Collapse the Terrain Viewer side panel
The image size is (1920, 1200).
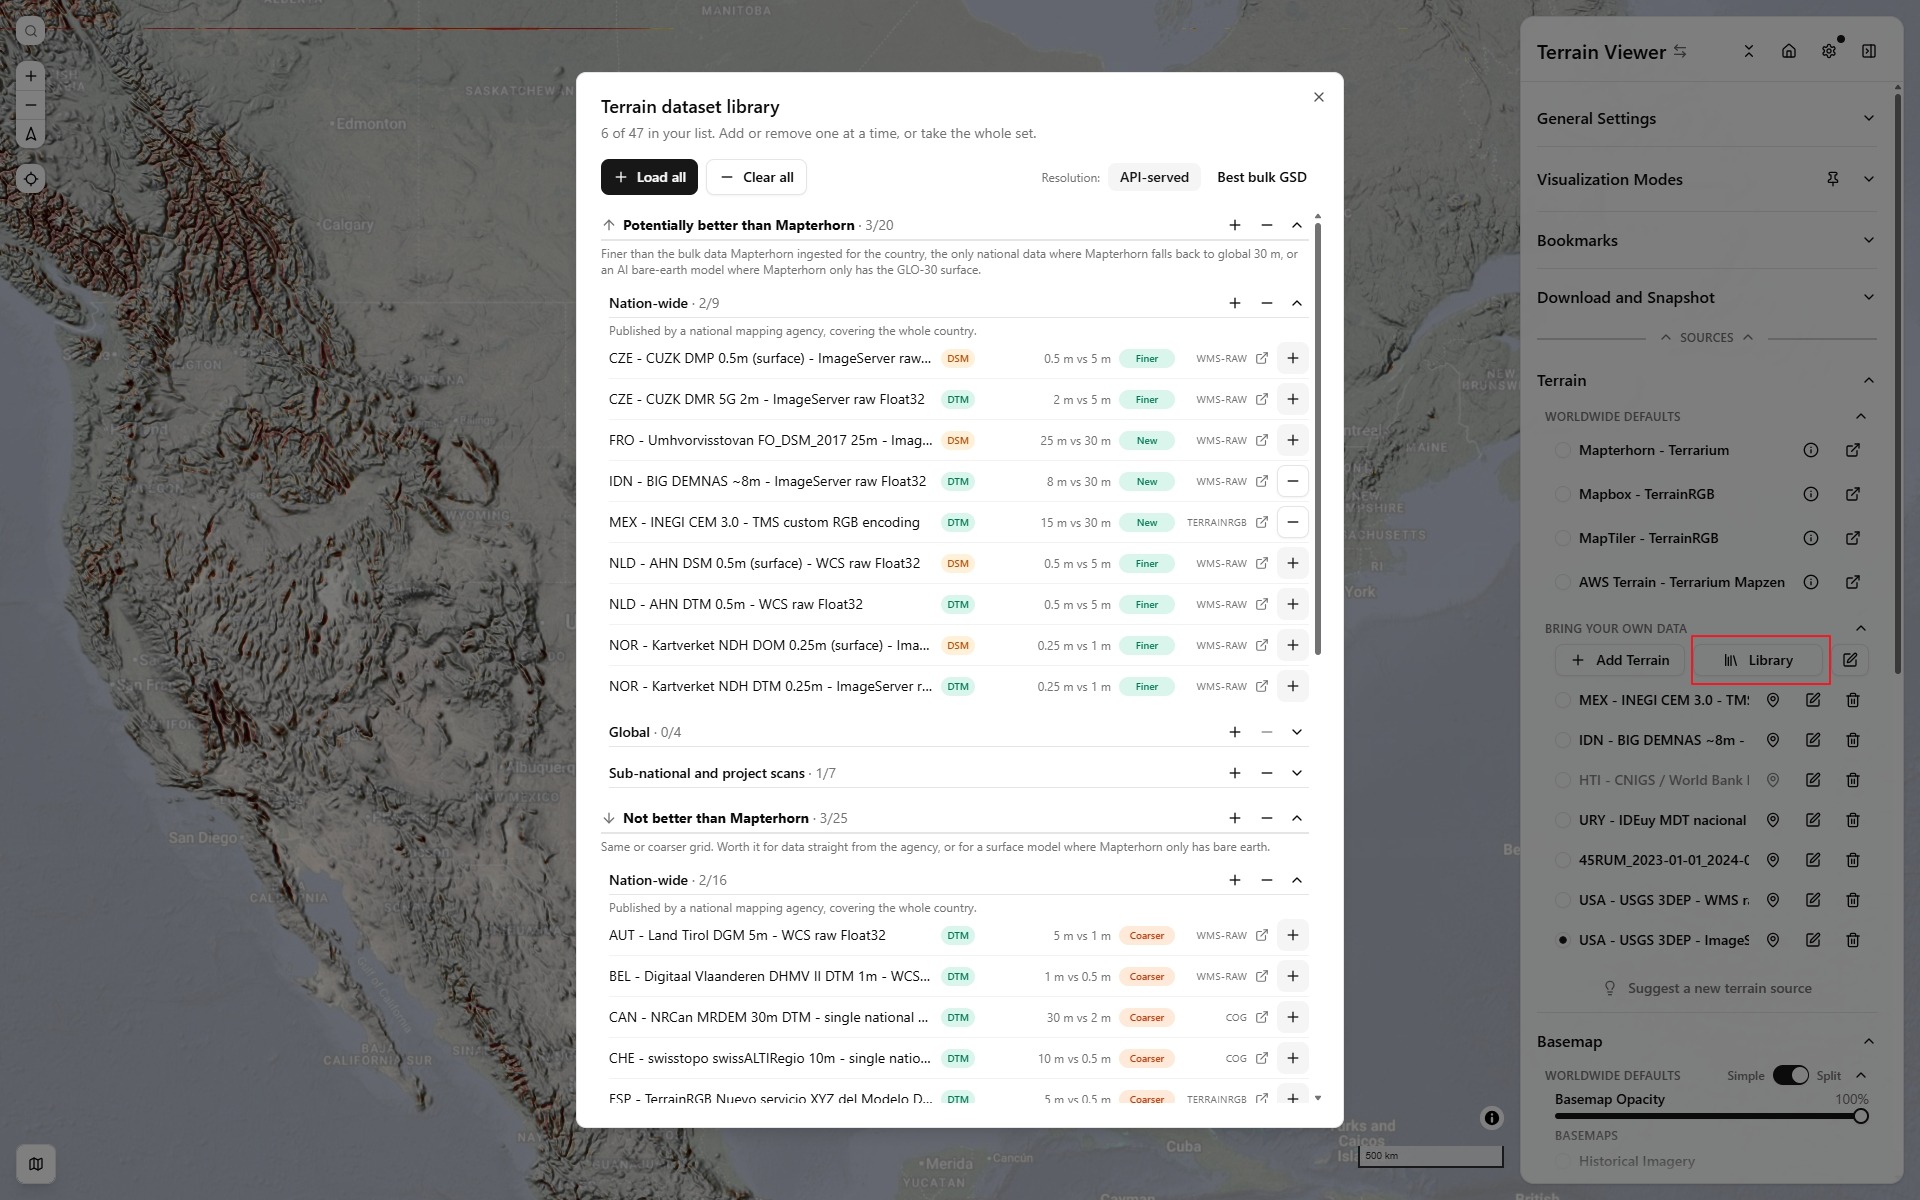click(1869, 51)
